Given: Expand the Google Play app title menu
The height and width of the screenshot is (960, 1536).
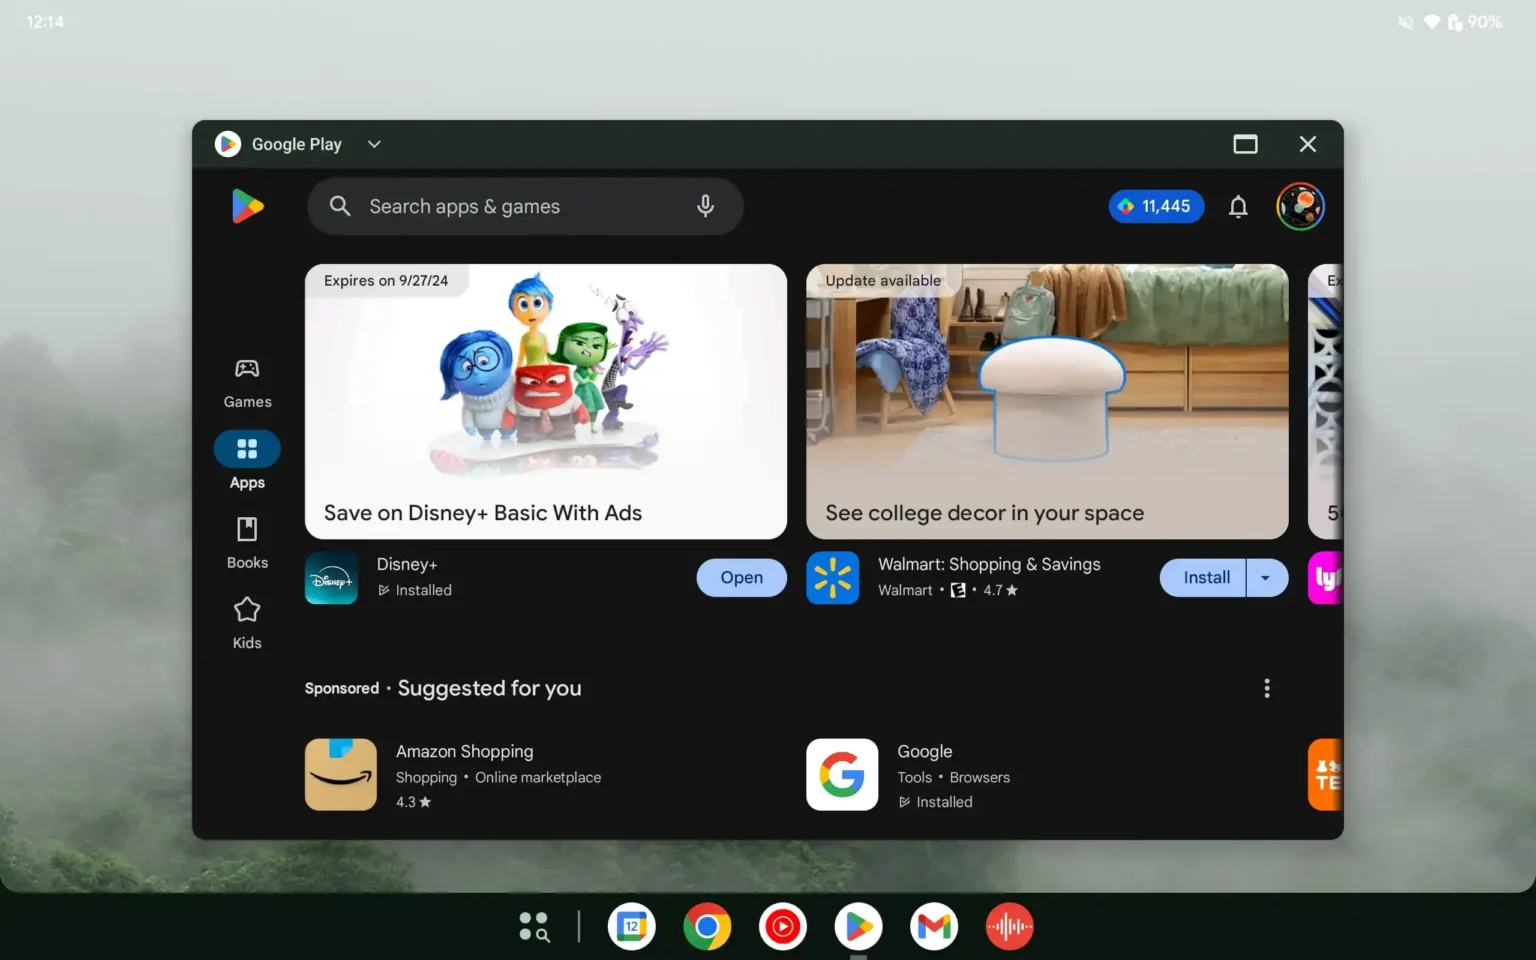Looking at the screenshot, I should [373, 144].
